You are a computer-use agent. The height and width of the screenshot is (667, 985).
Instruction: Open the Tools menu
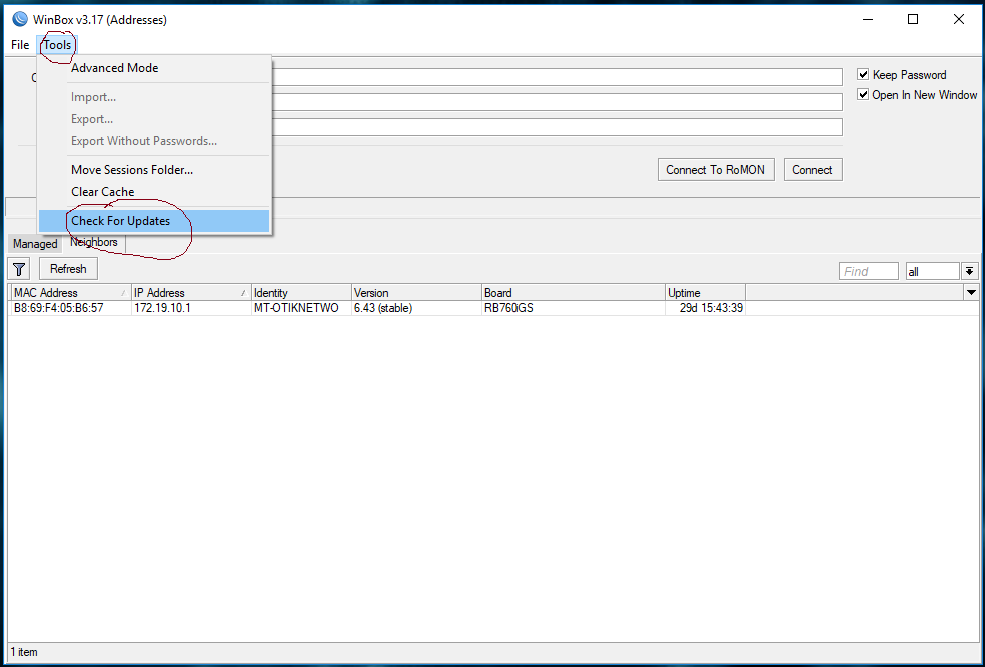pos(57,45)
